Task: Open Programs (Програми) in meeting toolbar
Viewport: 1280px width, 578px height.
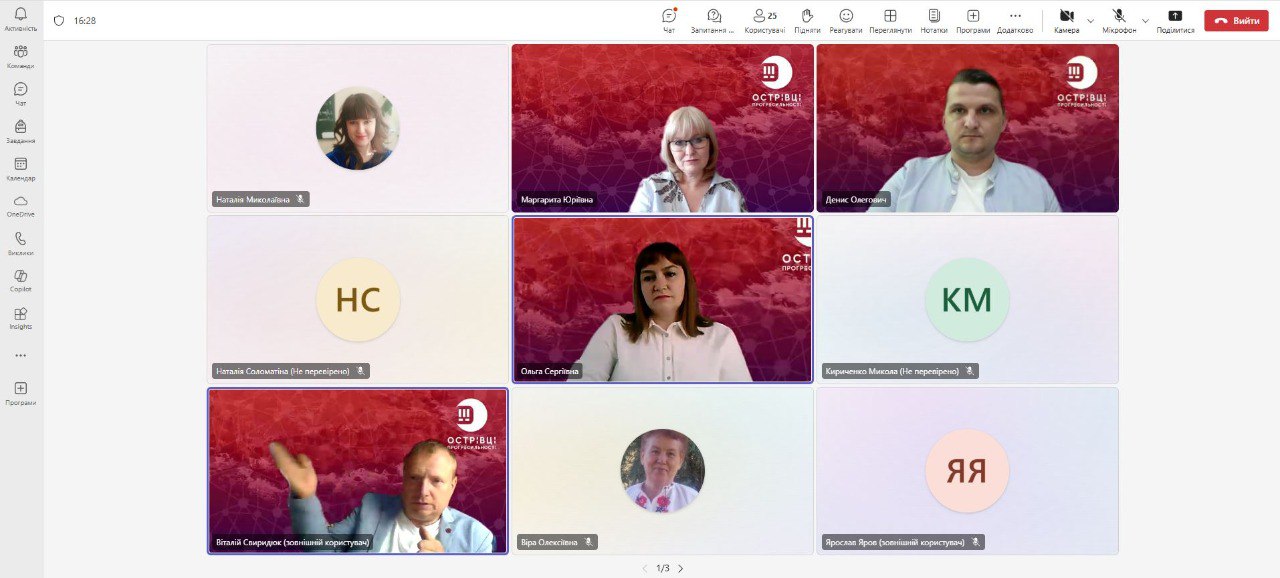Action: tap(973, 20)
